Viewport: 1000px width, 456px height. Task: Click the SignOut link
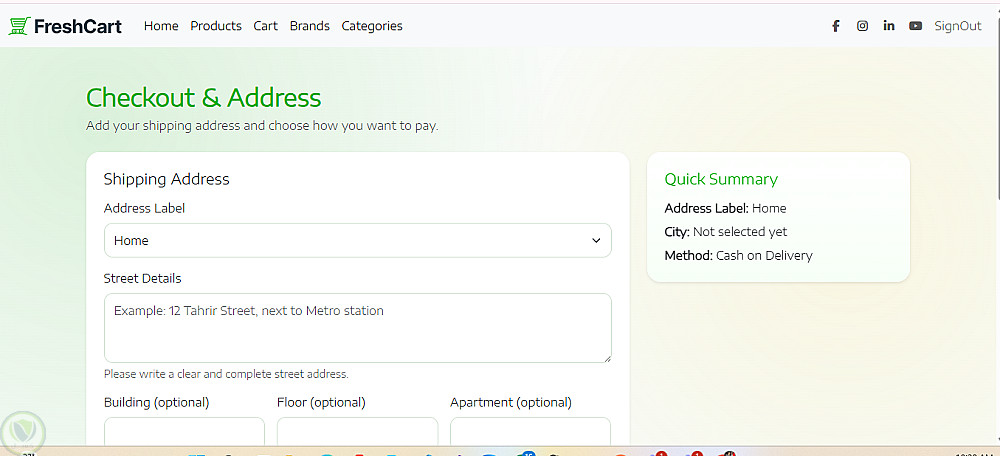[x=958, y=26]
